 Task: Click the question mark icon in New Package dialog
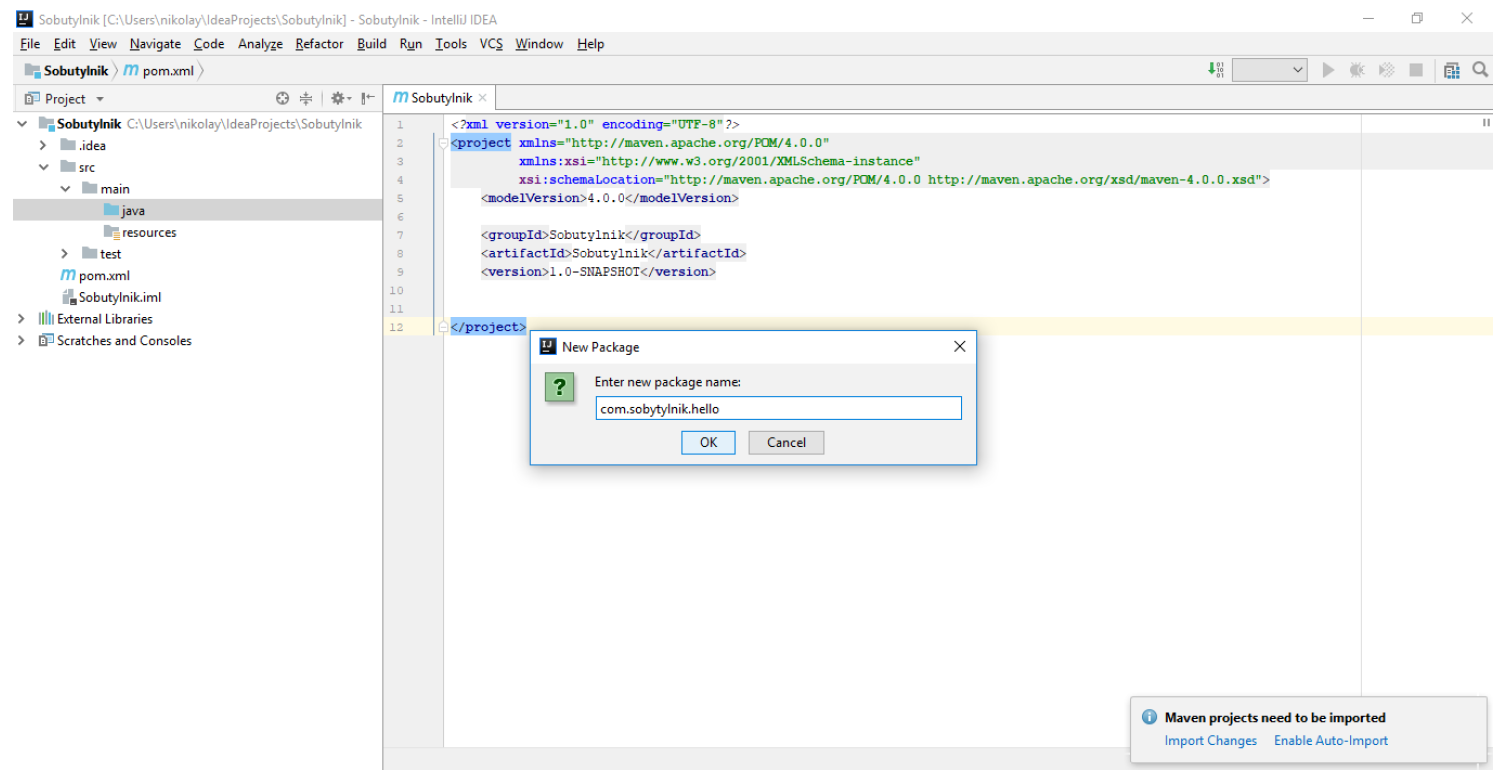[x=560, y=387]
